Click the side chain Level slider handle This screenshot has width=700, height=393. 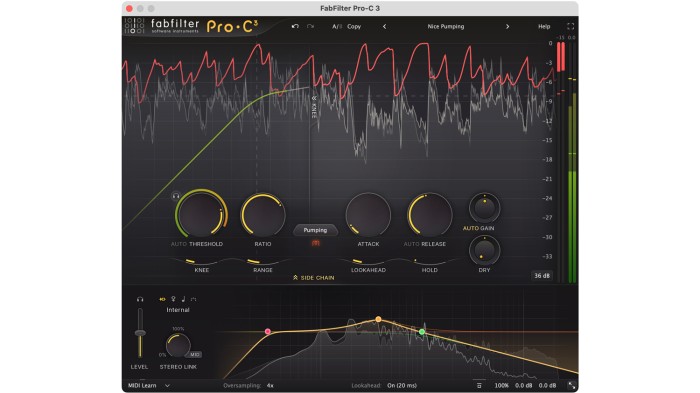click(x=140, y=333)
